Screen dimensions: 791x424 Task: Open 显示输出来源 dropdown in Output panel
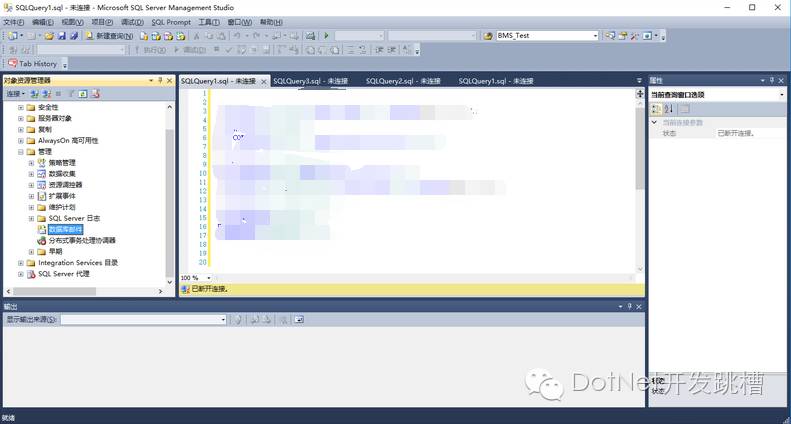click(222, 320)
